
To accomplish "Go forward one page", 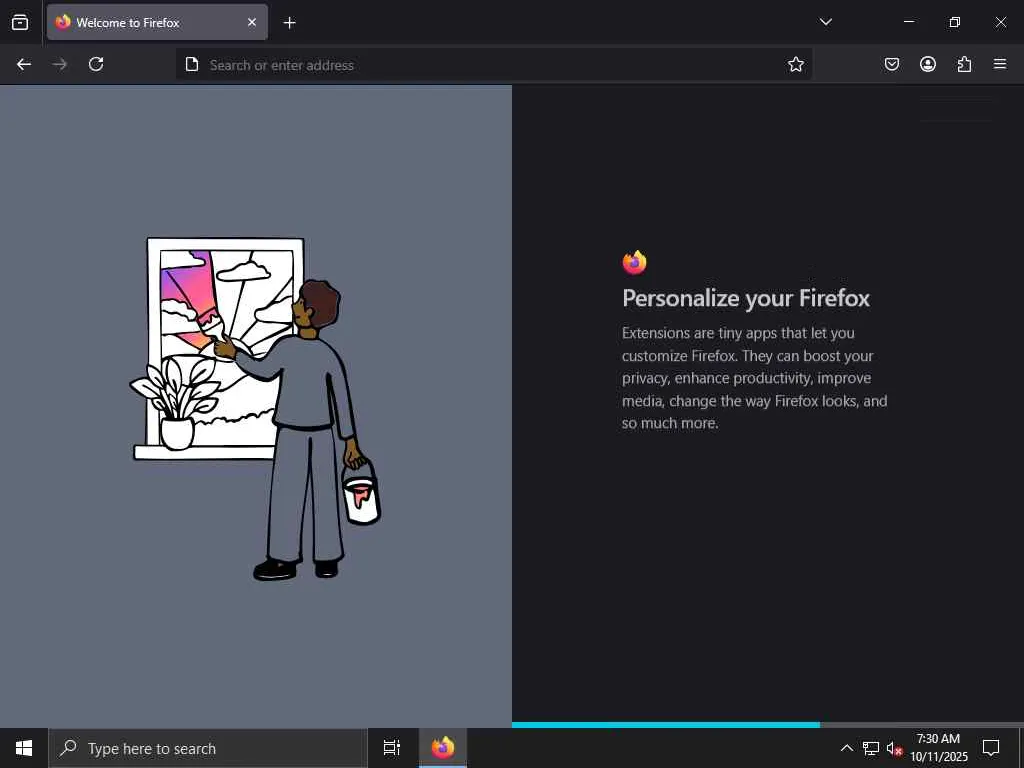I will (59, 64).
